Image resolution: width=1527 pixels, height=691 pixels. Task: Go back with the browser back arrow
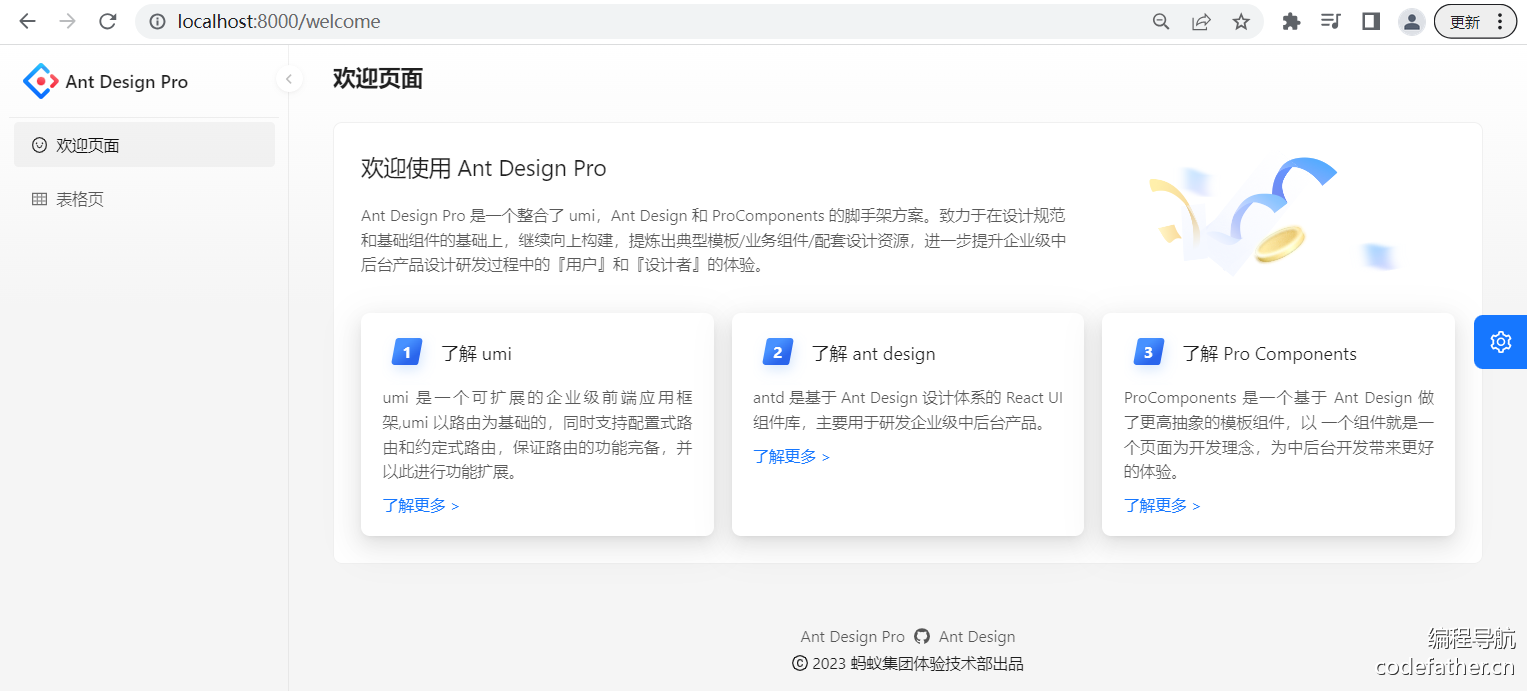[27, 21]
